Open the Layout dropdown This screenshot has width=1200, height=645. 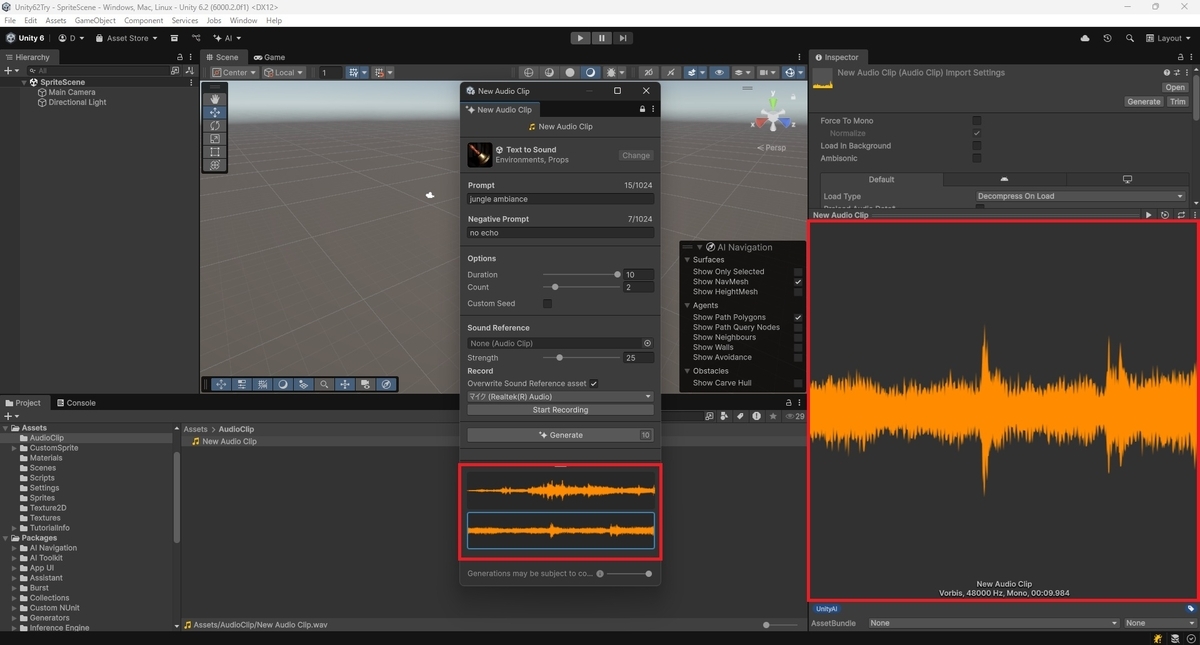tap(1170, 38)
